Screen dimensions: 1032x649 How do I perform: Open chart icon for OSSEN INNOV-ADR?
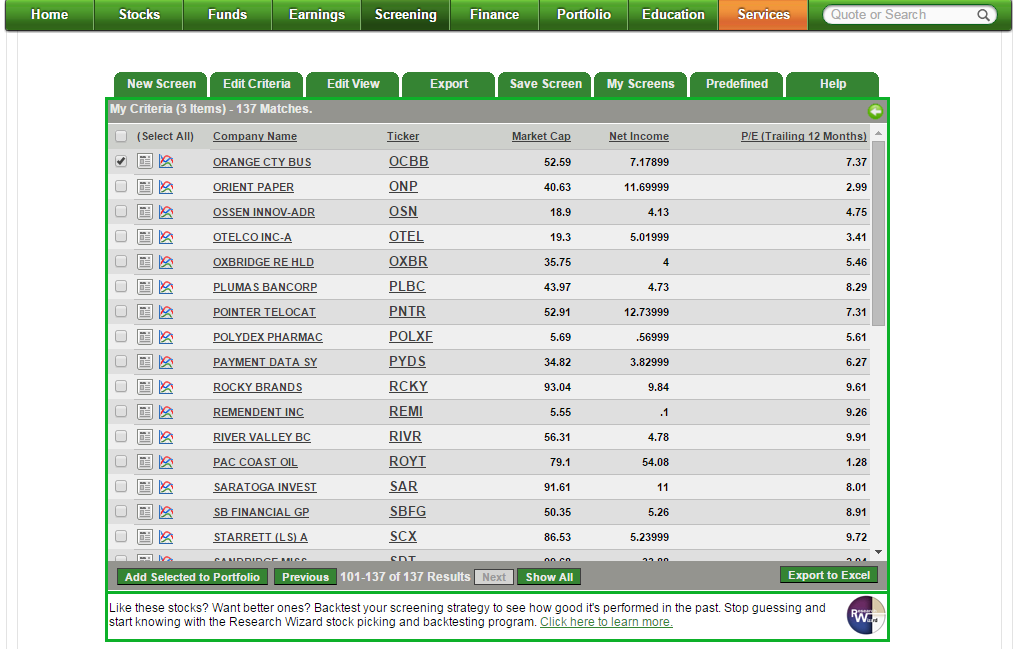click(166, 211)
